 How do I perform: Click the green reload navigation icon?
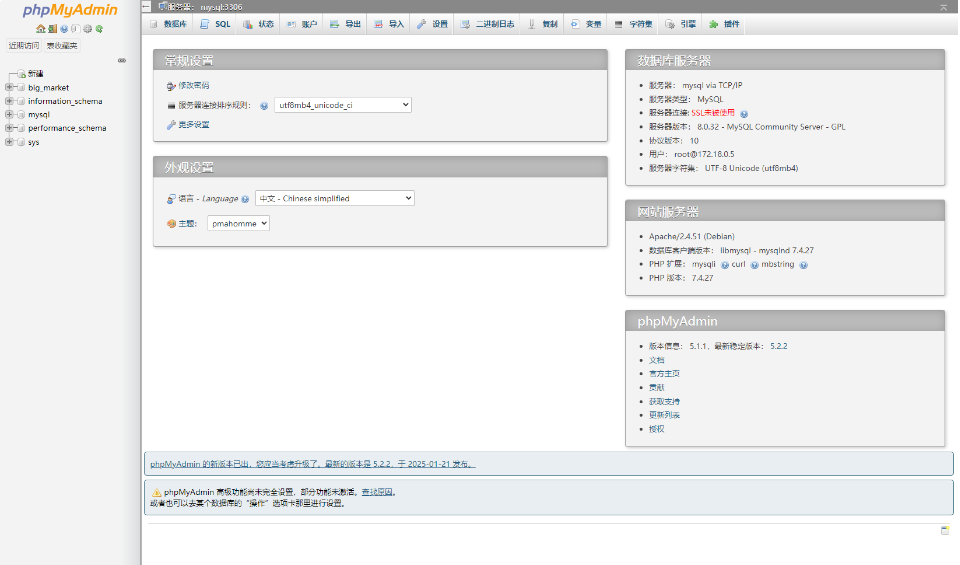[99, 29]
